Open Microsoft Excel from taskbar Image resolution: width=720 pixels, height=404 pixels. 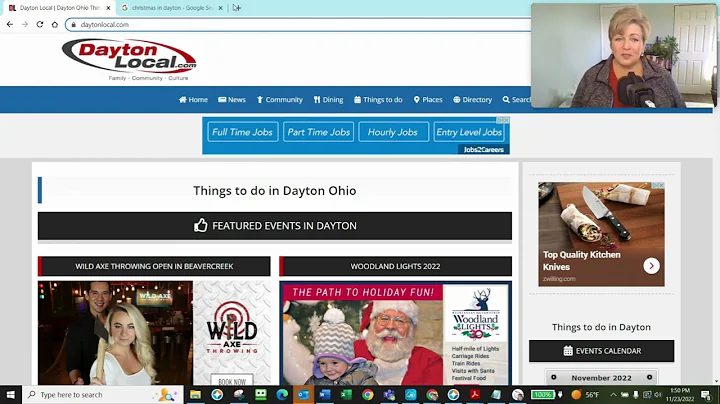click(x=346, y=395)
